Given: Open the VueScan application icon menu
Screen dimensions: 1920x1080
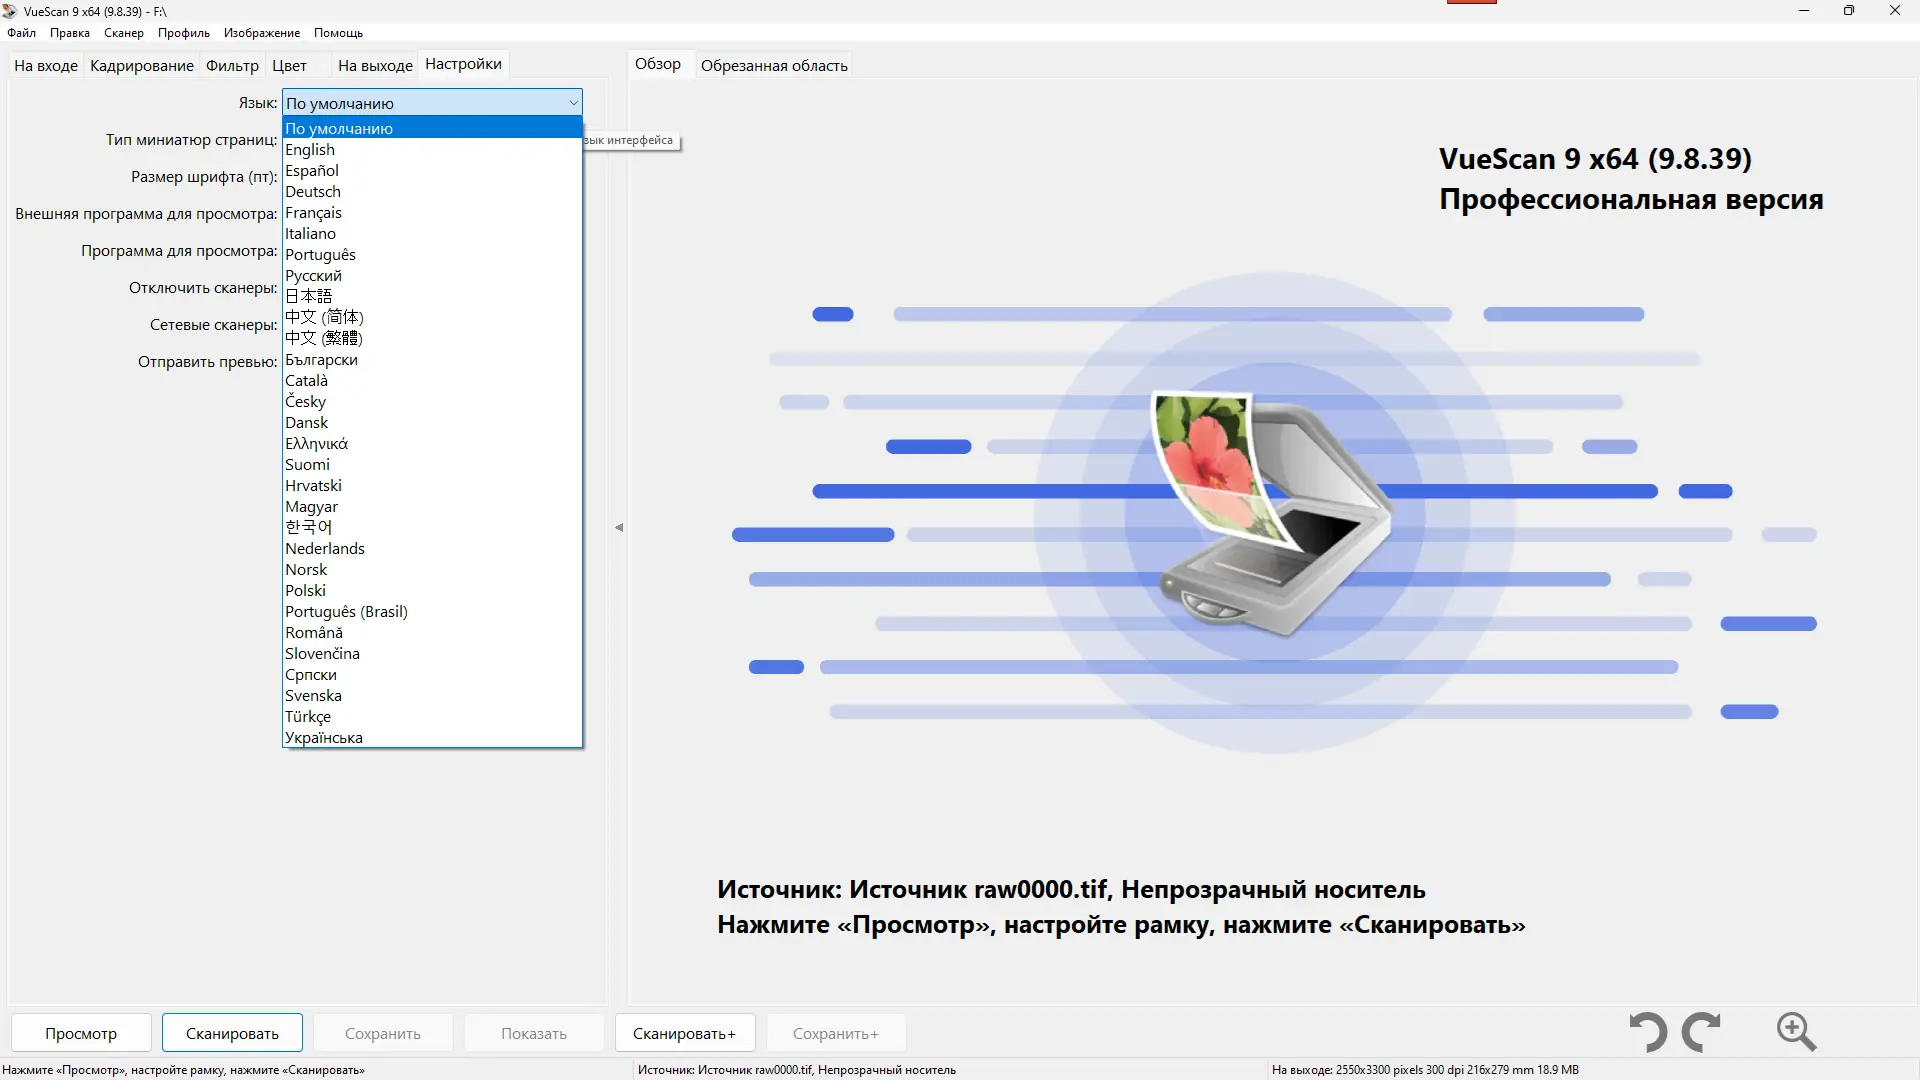Looking at the screenshot, I should [9, 11].
